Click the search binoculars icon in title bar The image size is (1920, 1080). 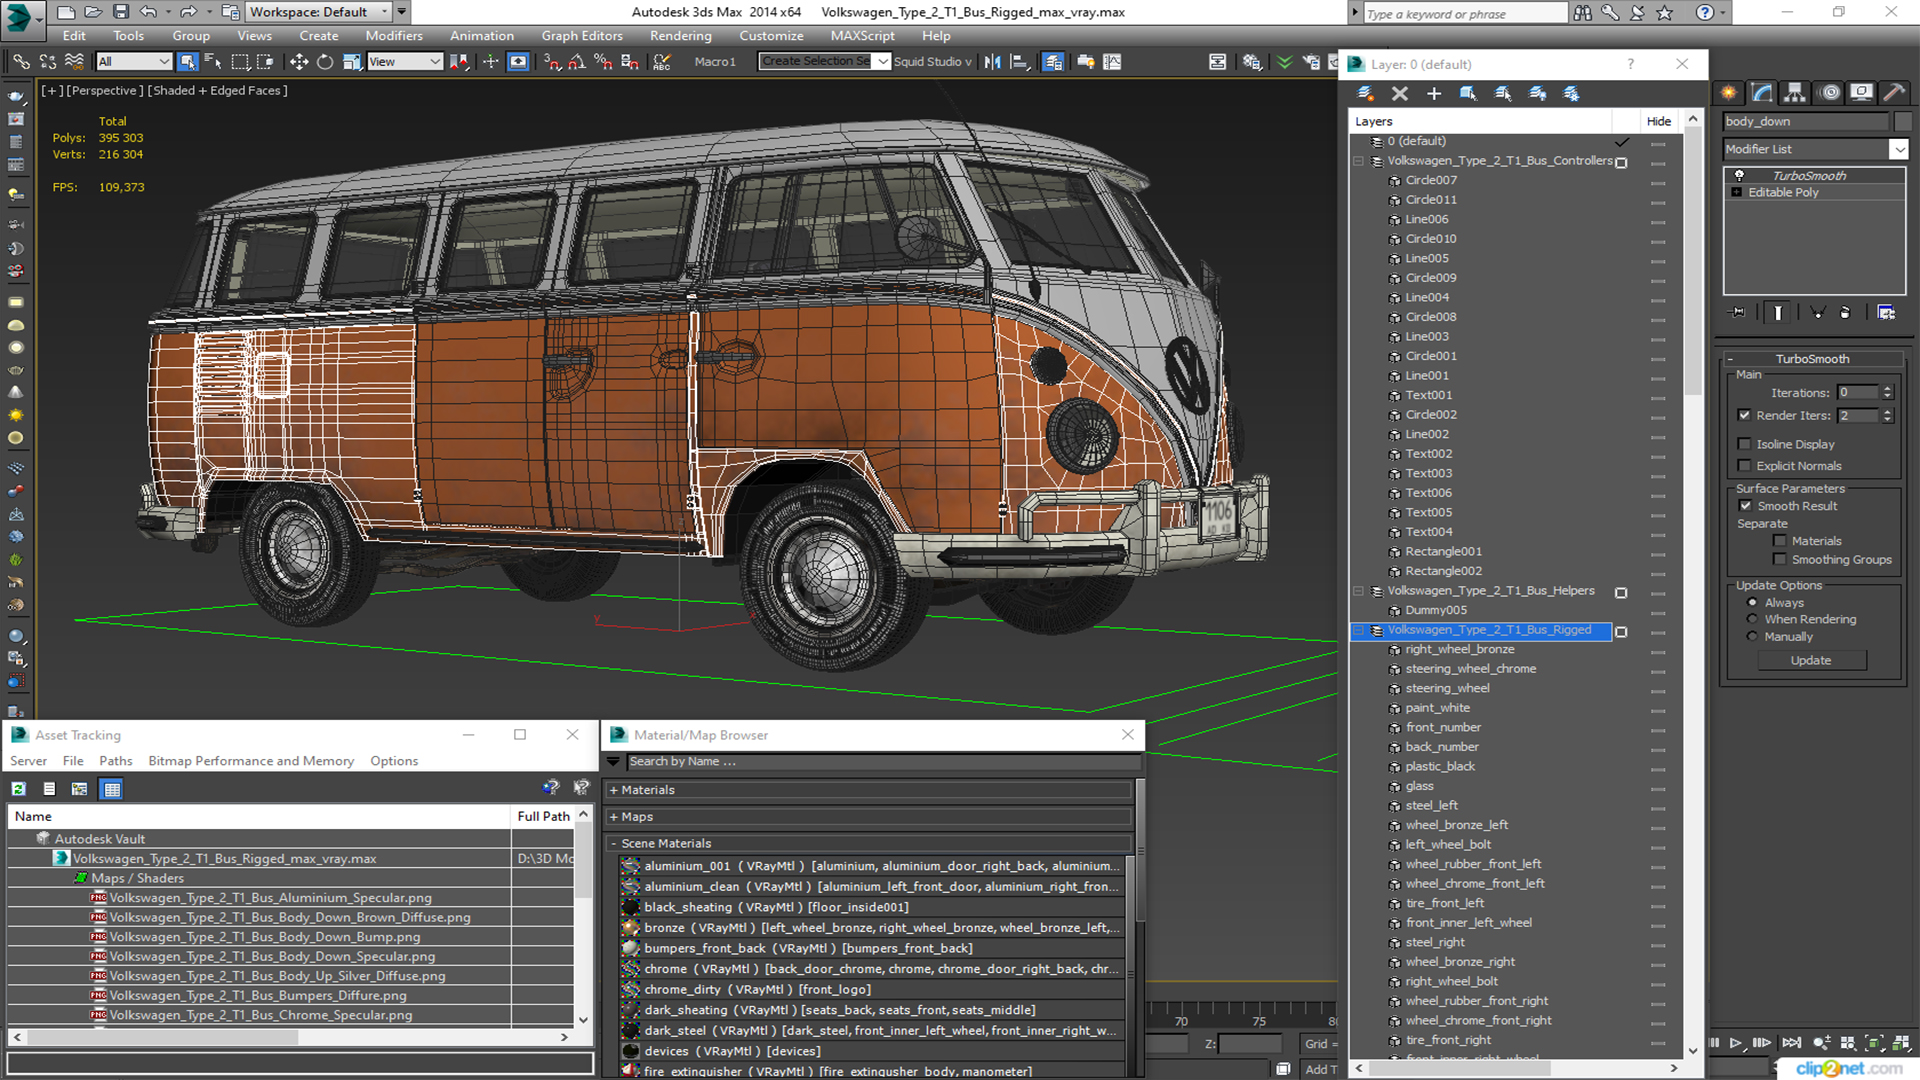(1583, 13)
